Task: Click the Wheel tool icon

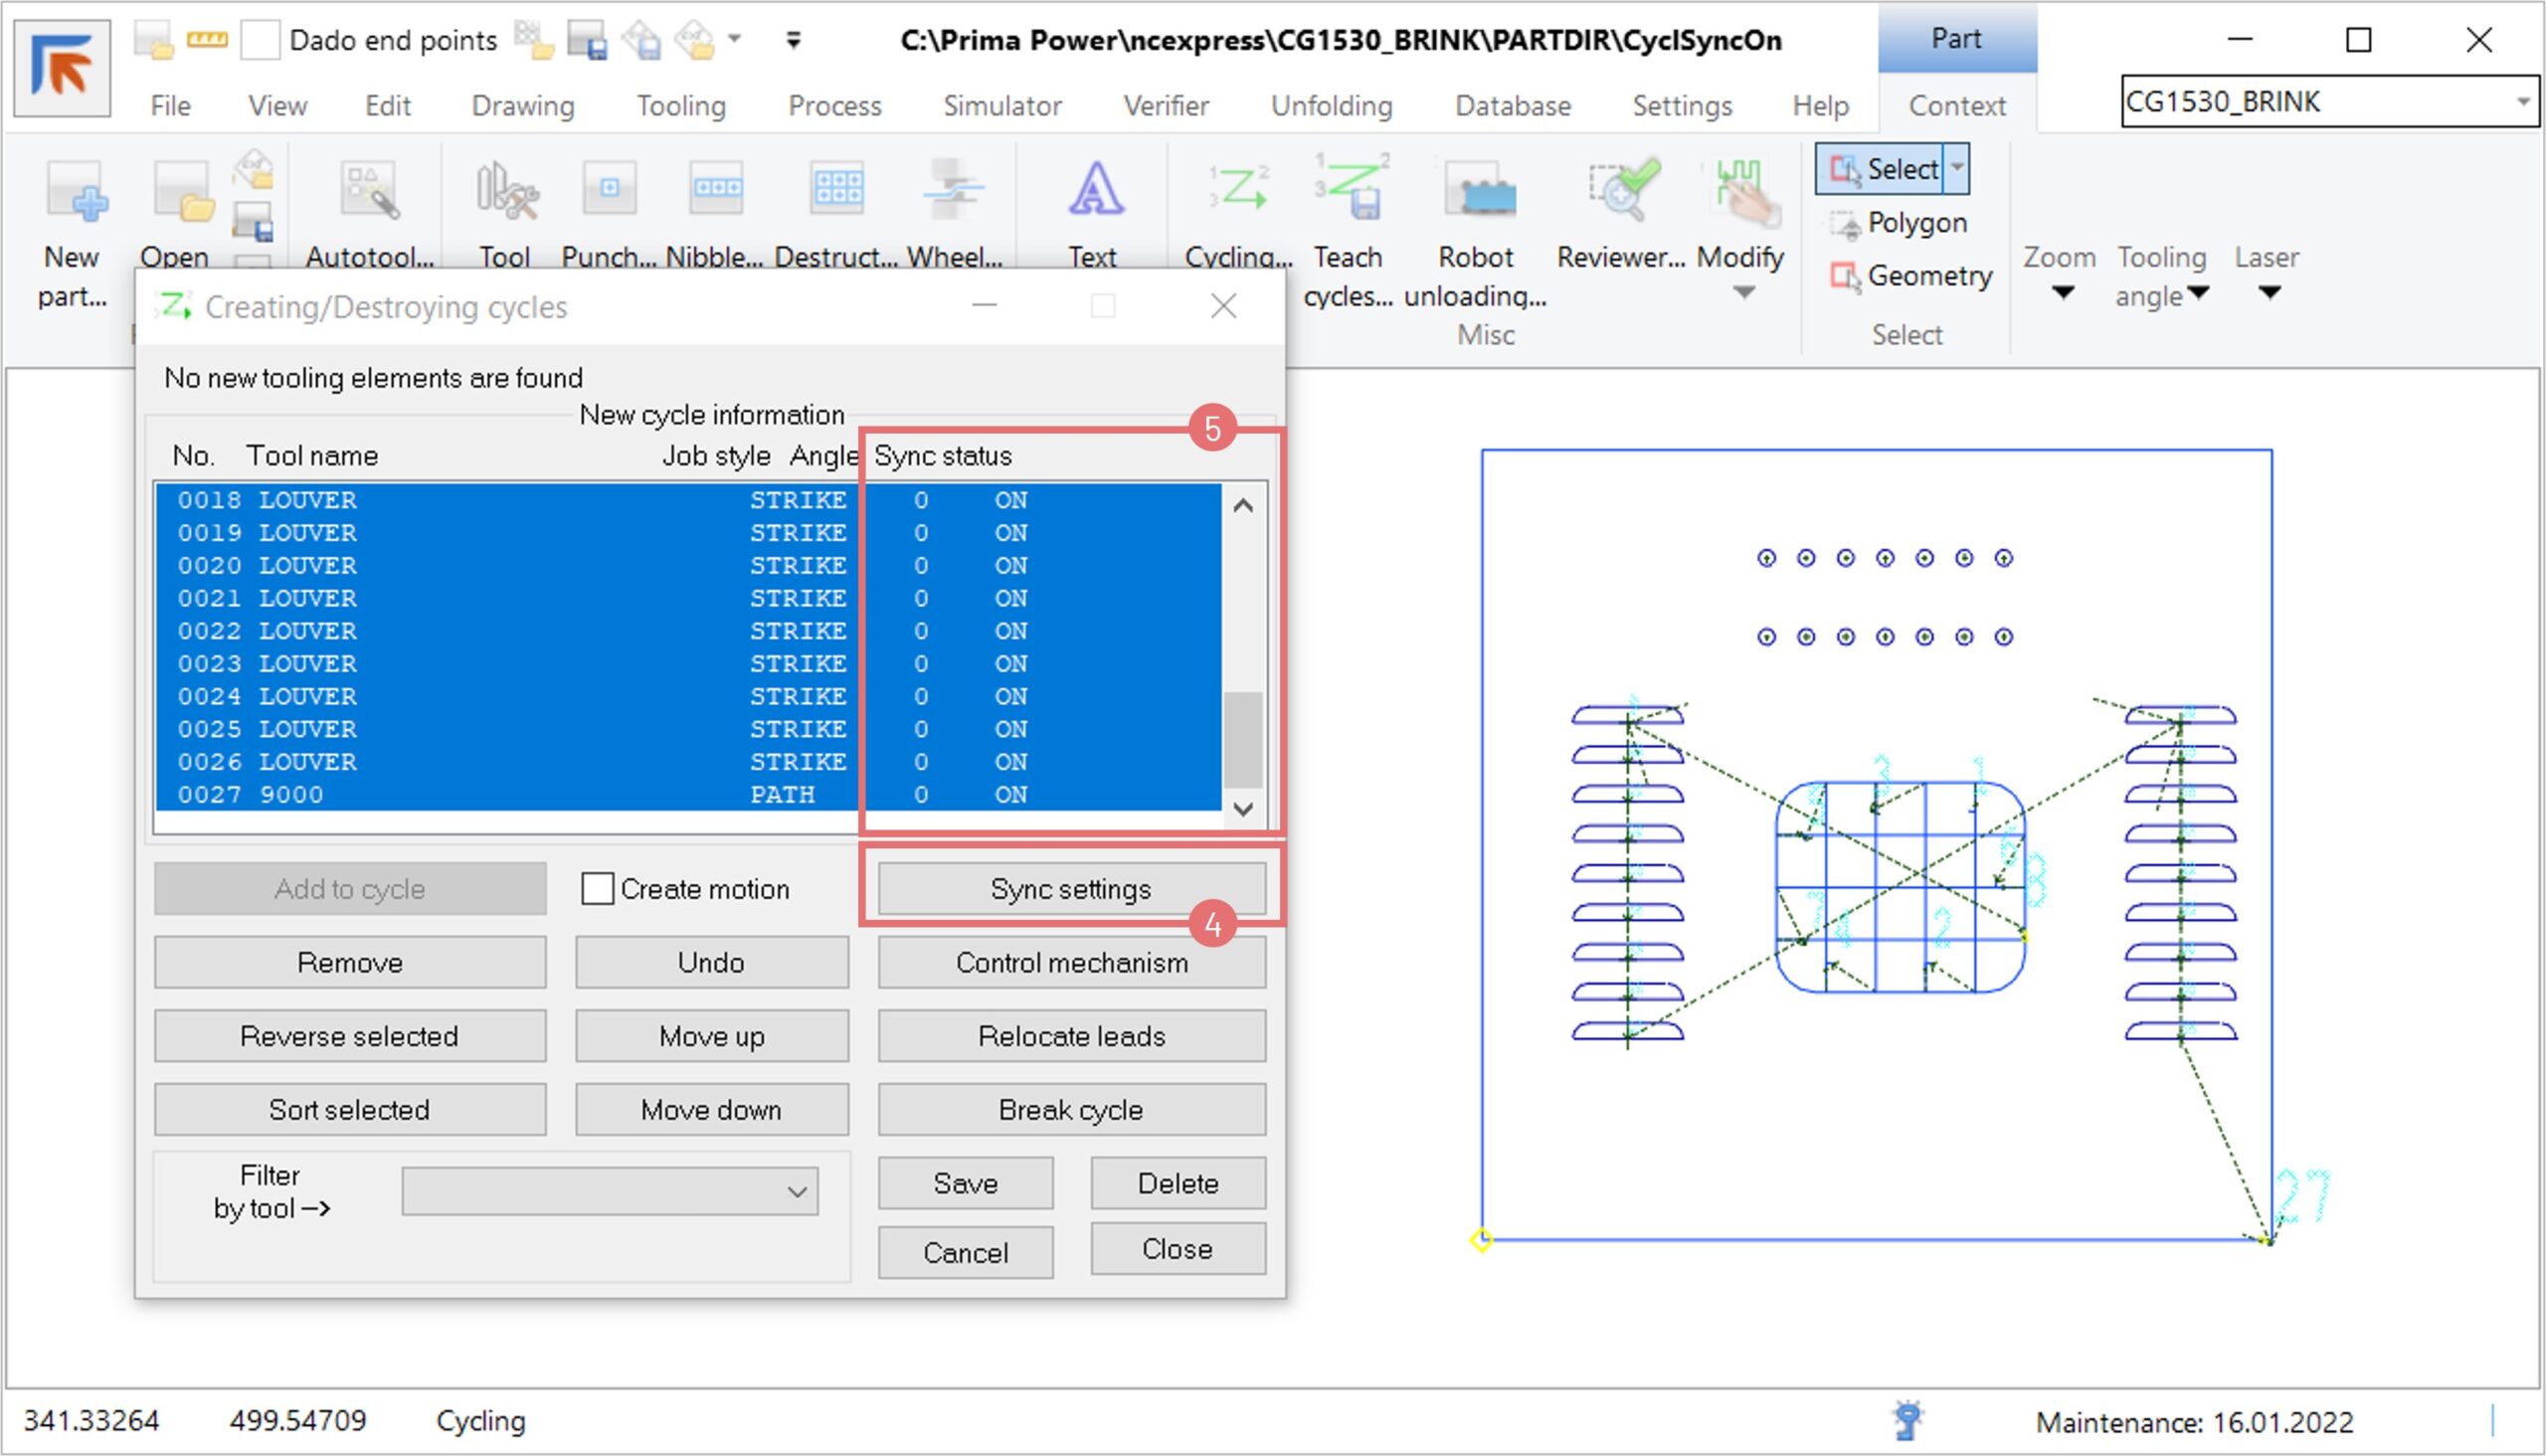Action: point(953,190)
